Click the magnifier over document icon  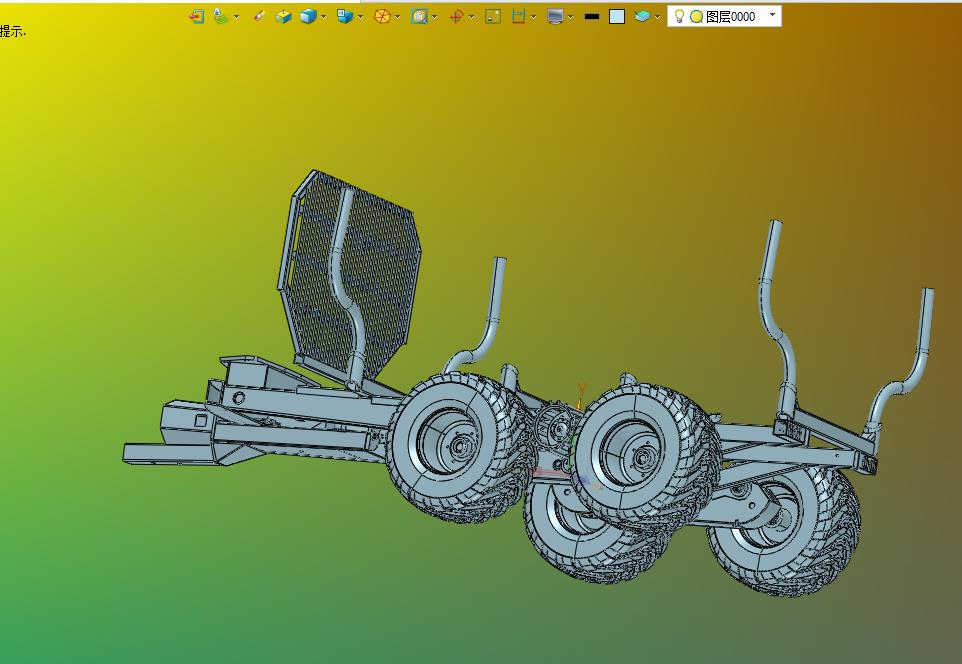419,16
